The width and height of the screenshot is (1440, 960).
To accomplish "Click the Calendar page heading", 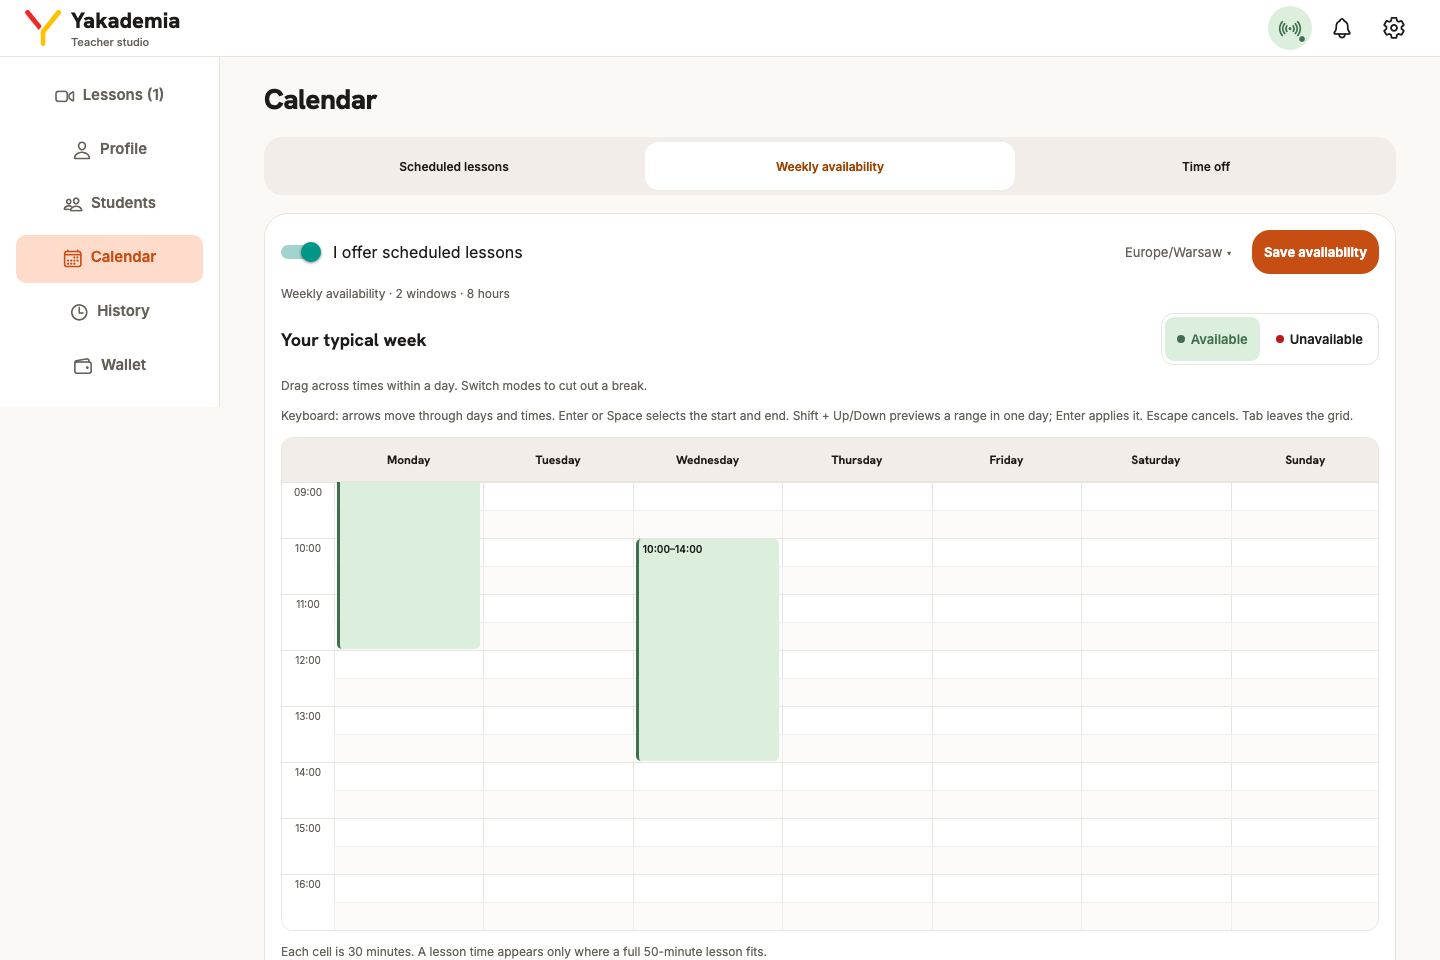I will (320, 100).
